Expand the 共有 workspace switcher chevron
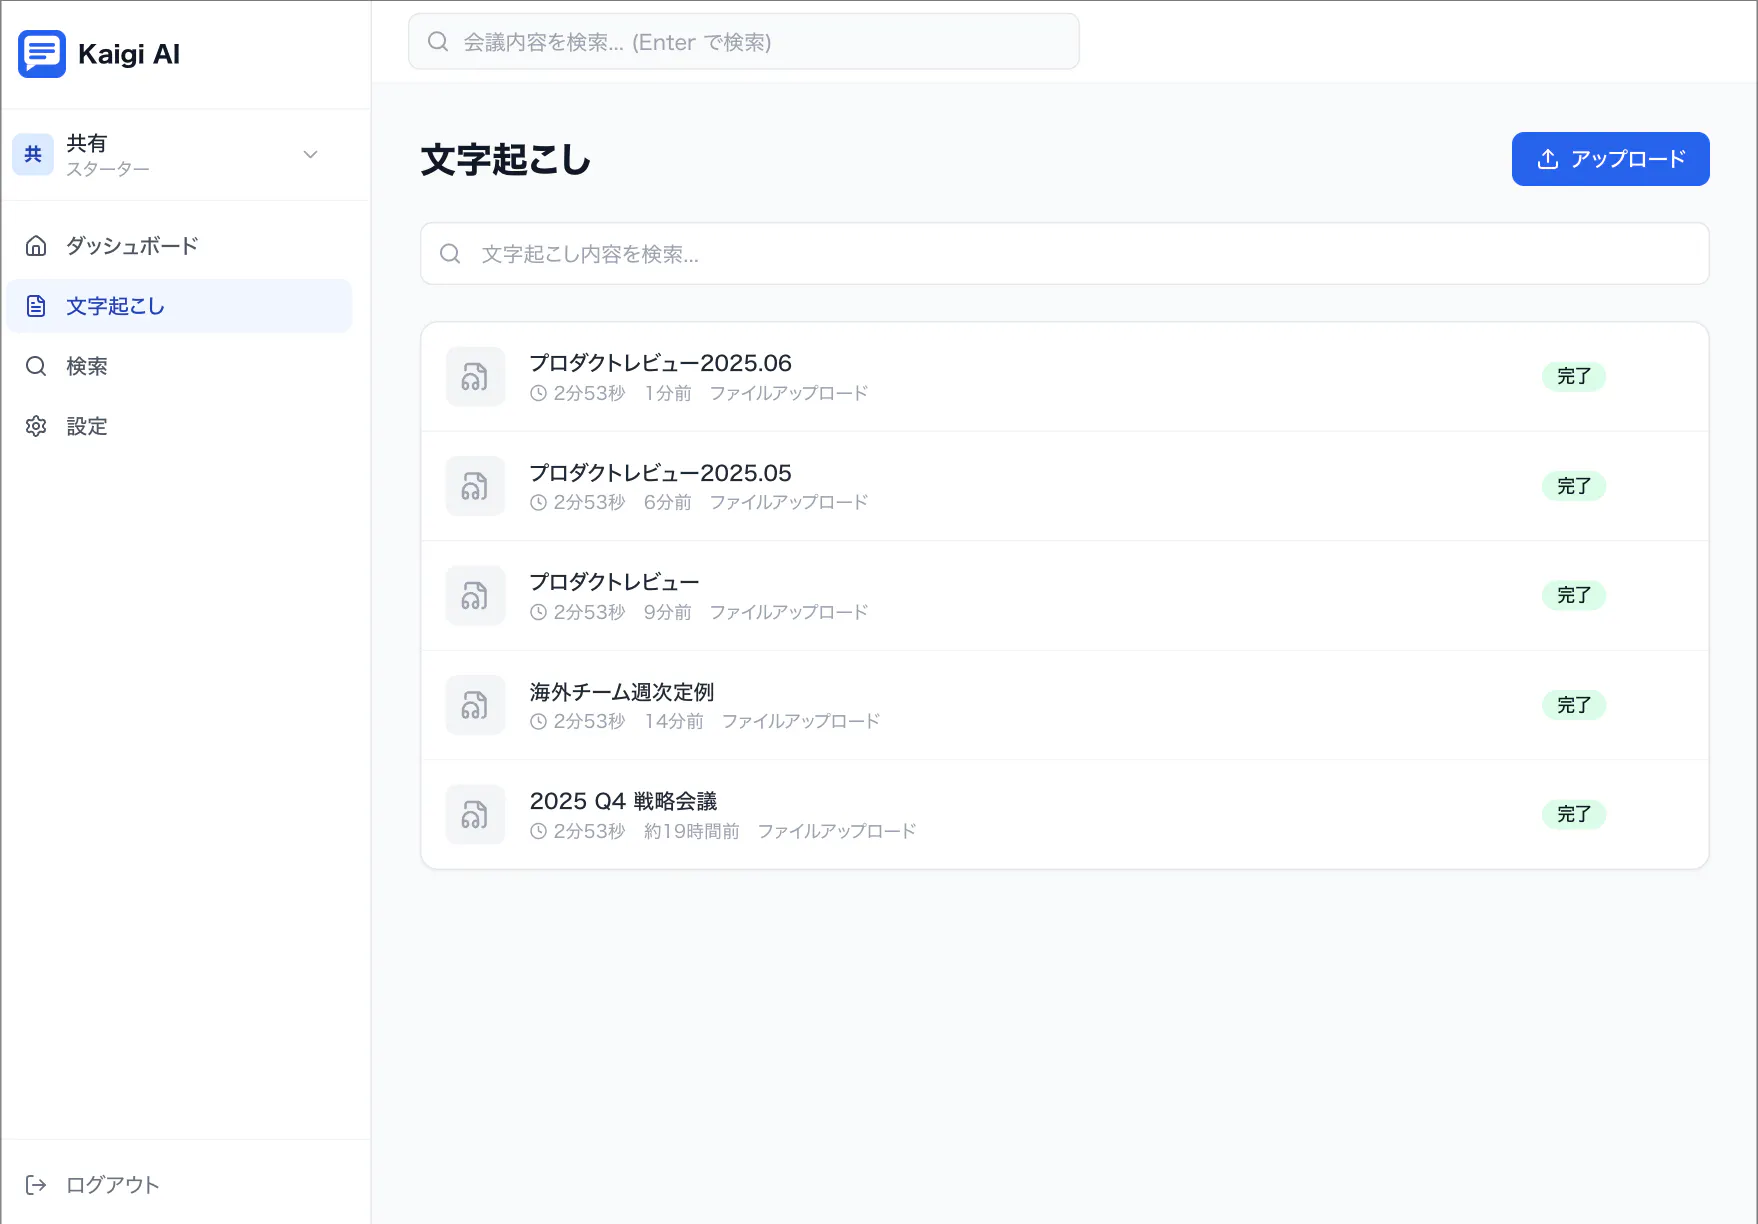Image resolution: width=1758 pixels, height=1224 pixels. coord(310,154)
